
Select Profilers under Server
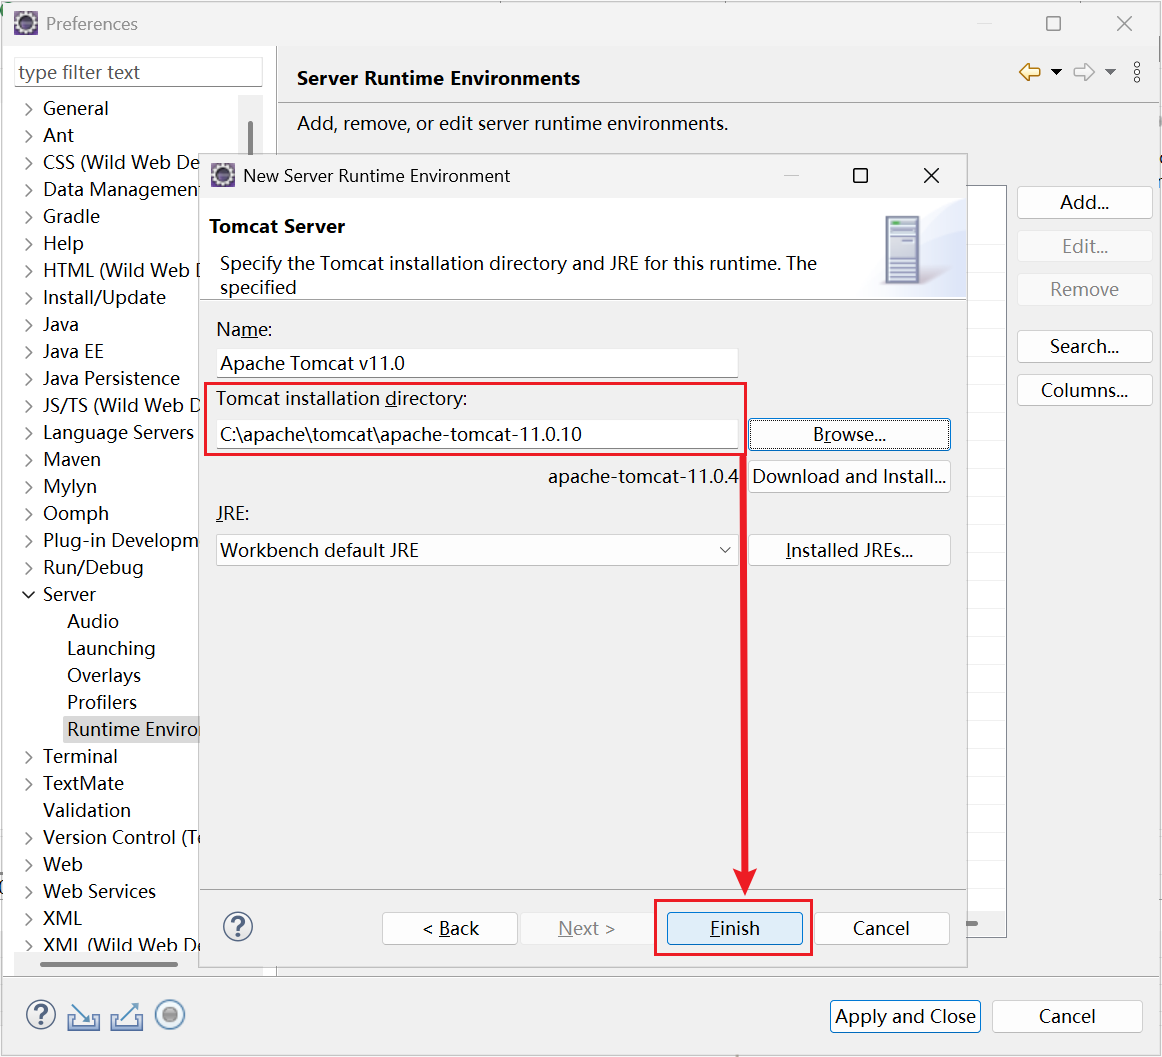click(x=102, y=702)
